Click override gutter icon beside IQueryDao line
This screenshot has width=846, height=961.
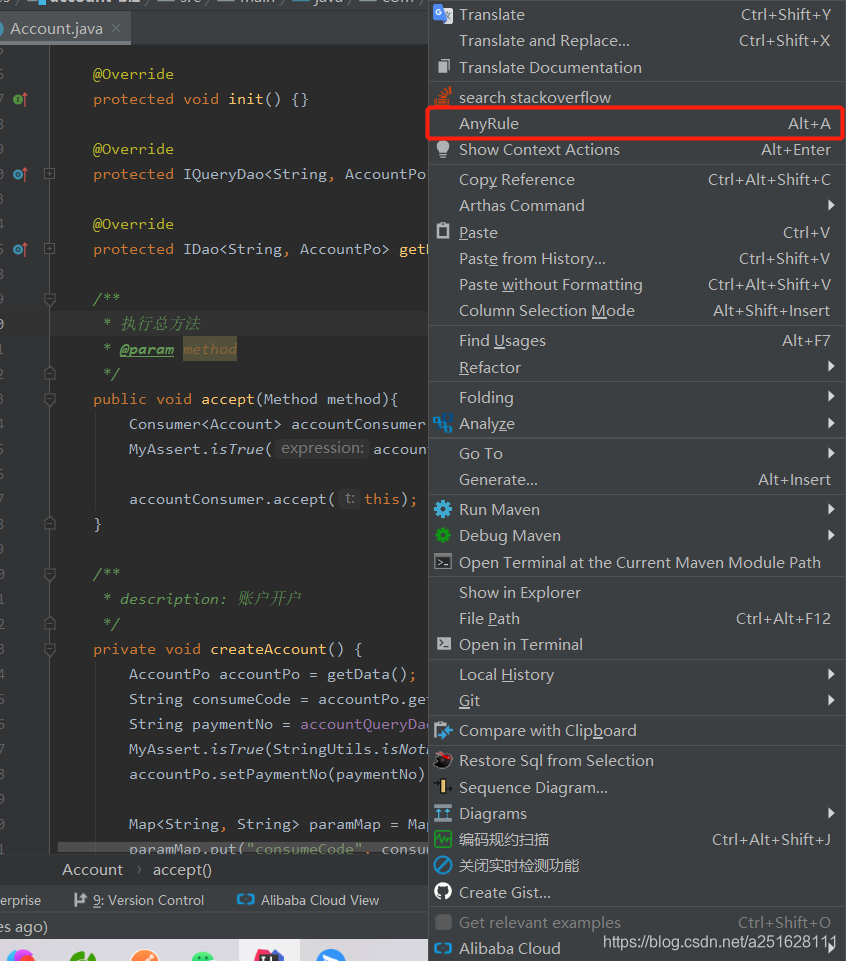(20, 174)
